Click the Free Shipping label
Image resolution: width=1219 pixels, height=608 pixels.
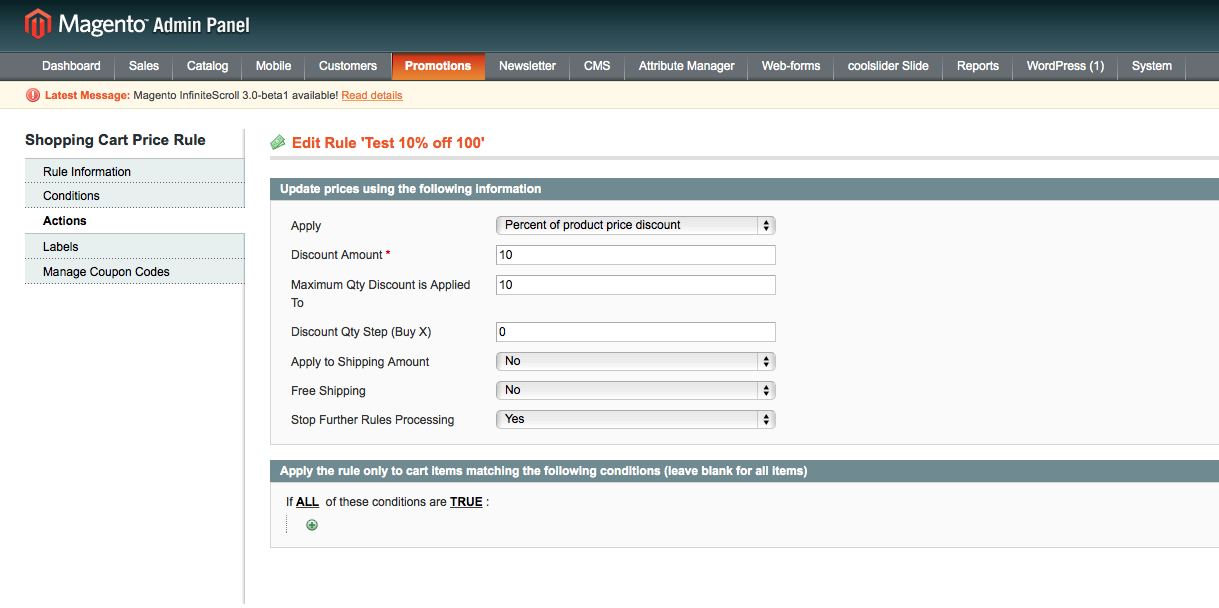(x=328, y=391)
